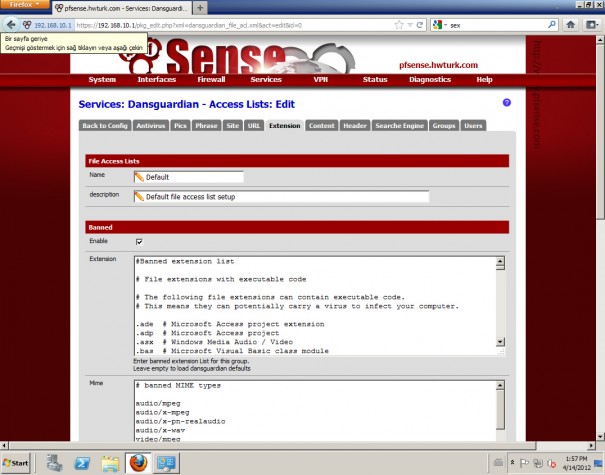Switch to the Antivirus tab
Viewport: 605px width, 475px height.
(x=150, y=126)
